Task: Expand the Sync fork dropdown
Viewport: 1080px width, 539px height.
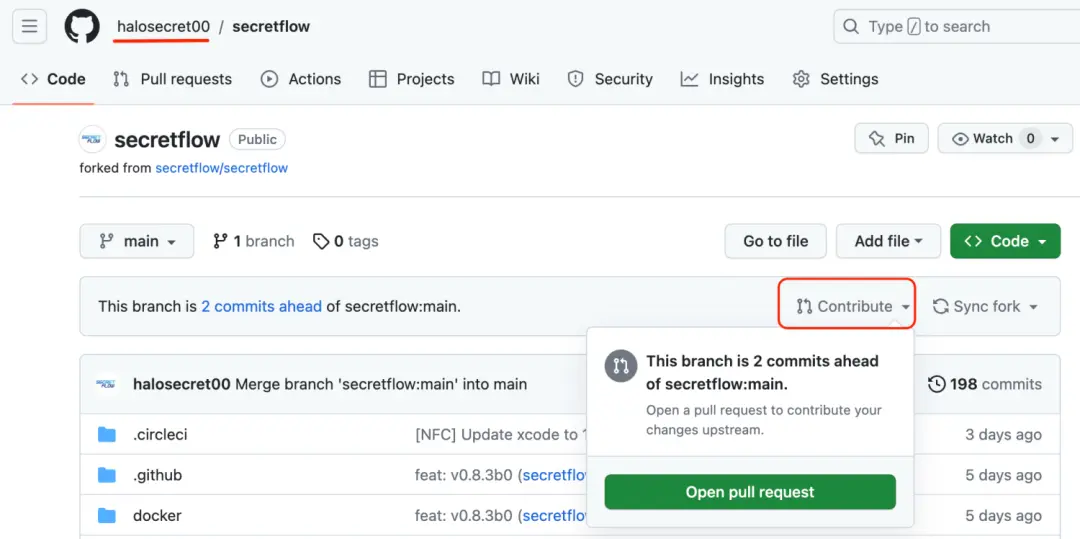Action: (985, 306)
